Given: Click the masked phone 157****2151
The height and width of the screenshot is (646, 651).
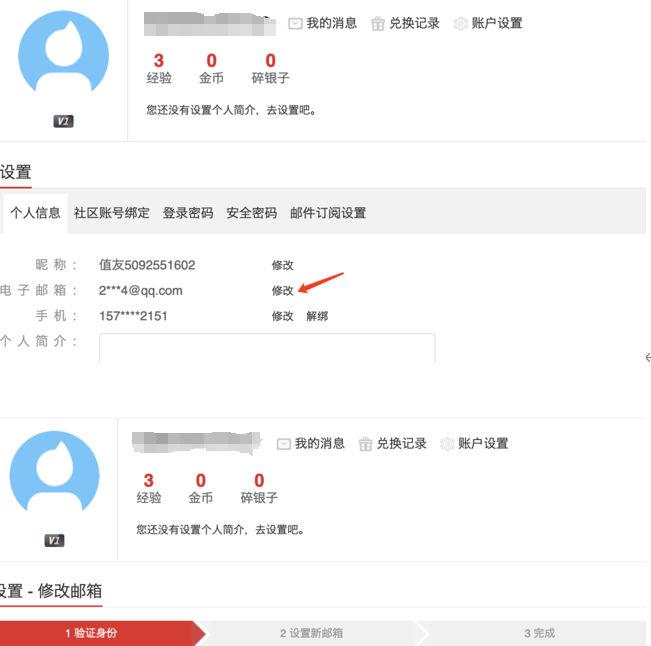Looking at the screenshot, I should pyautogui.click(x=133, y=316).
